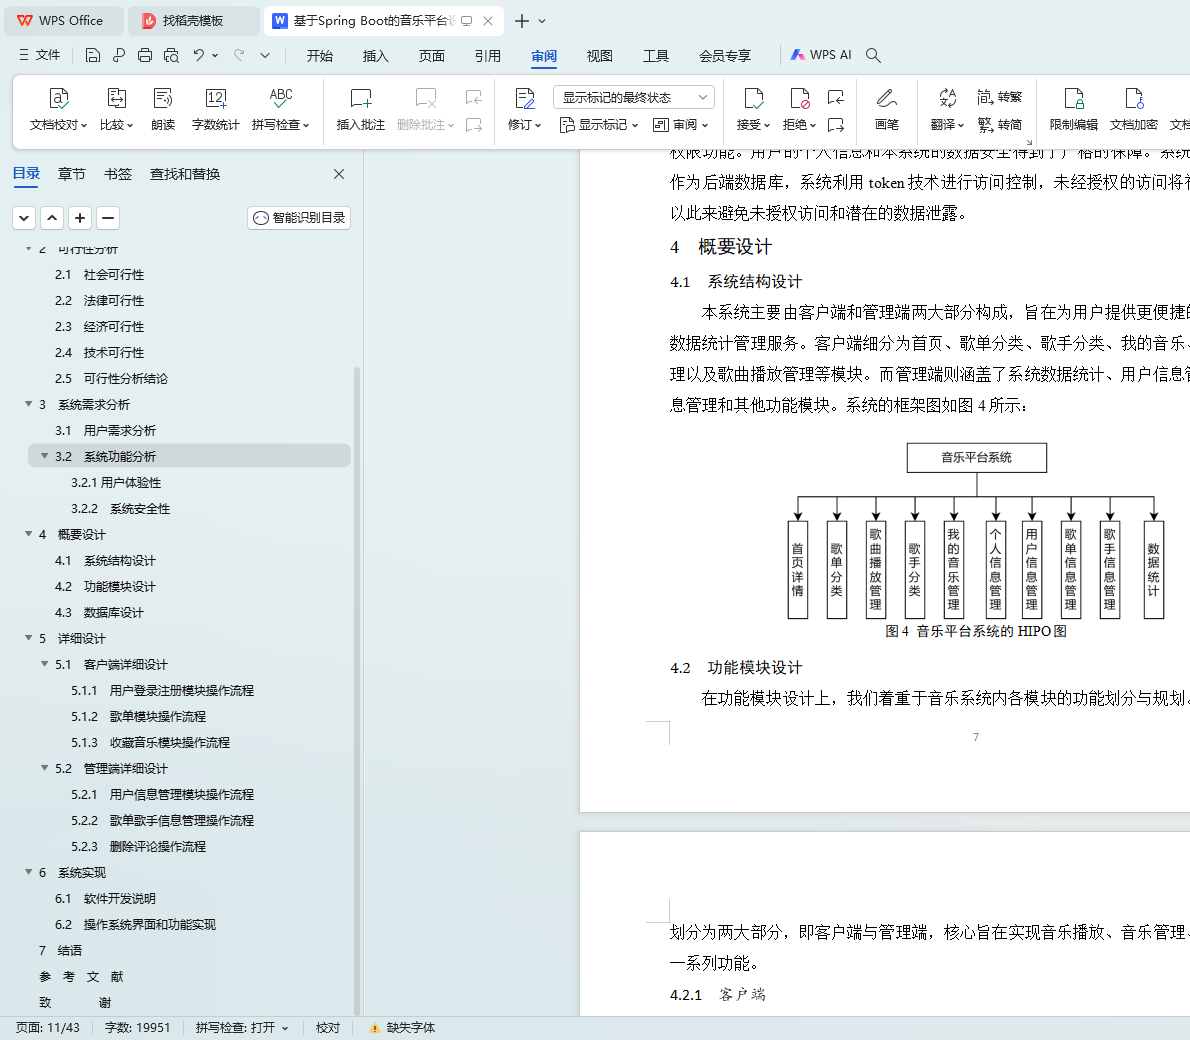Click the print icon in quick toolbar
Viewport: 1190px width, 1040px height.
pos(145,55)
